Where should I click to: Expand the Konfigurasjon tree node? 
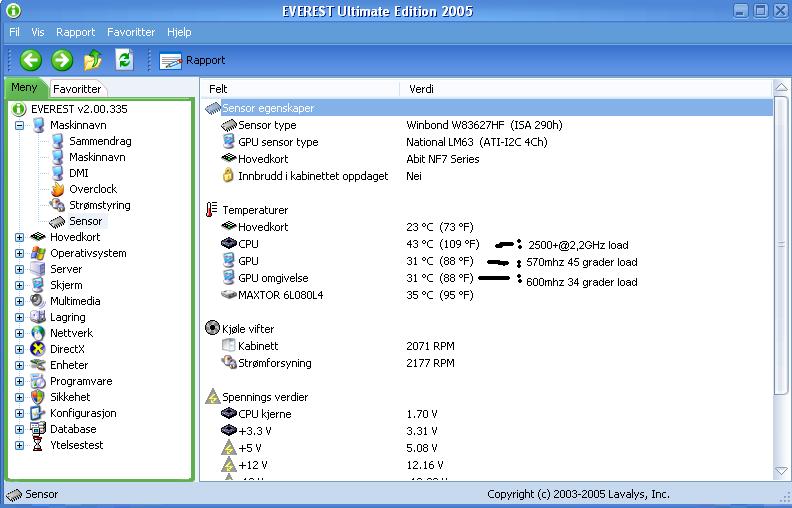pos(19,413)
